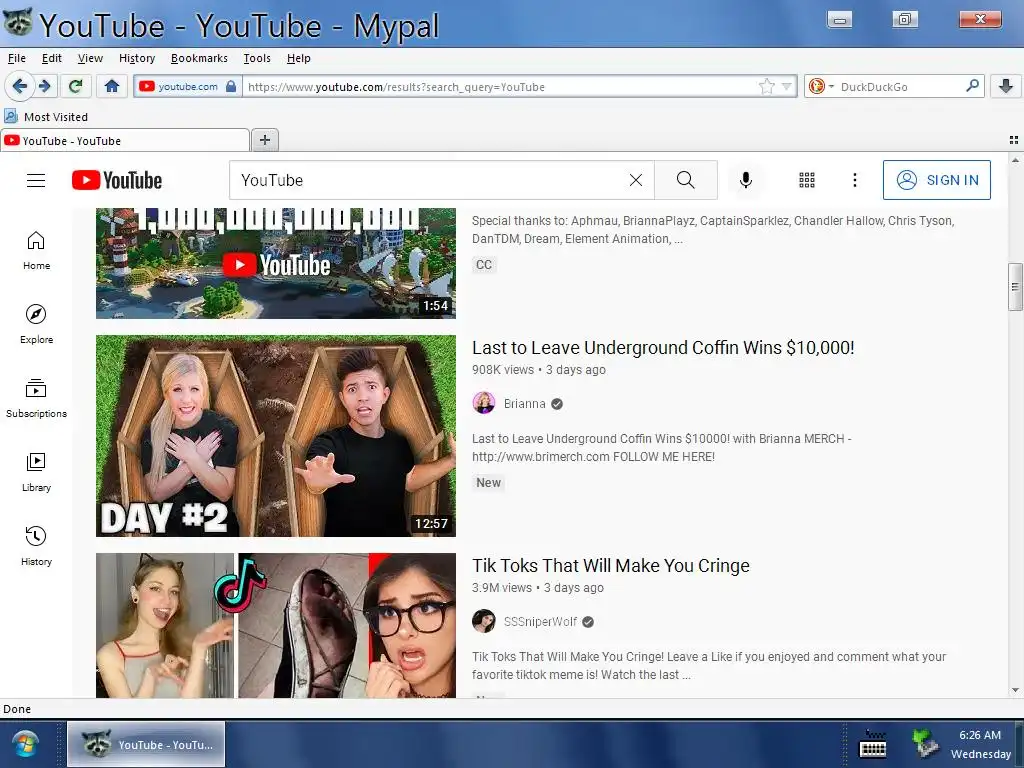This screenshot has width=1024, height=768.
Task: Click the coffin video description mentioning brimerch.com
Action: (662, 447)
